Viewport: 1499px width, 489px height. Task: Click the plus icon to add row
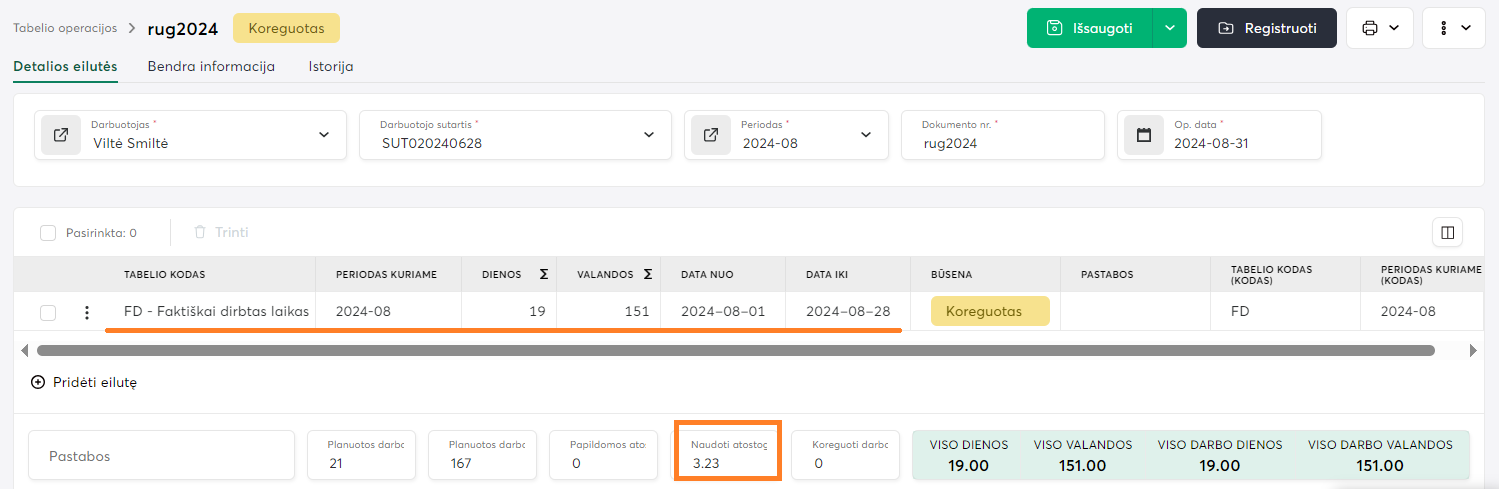click(x=38, y=382)
